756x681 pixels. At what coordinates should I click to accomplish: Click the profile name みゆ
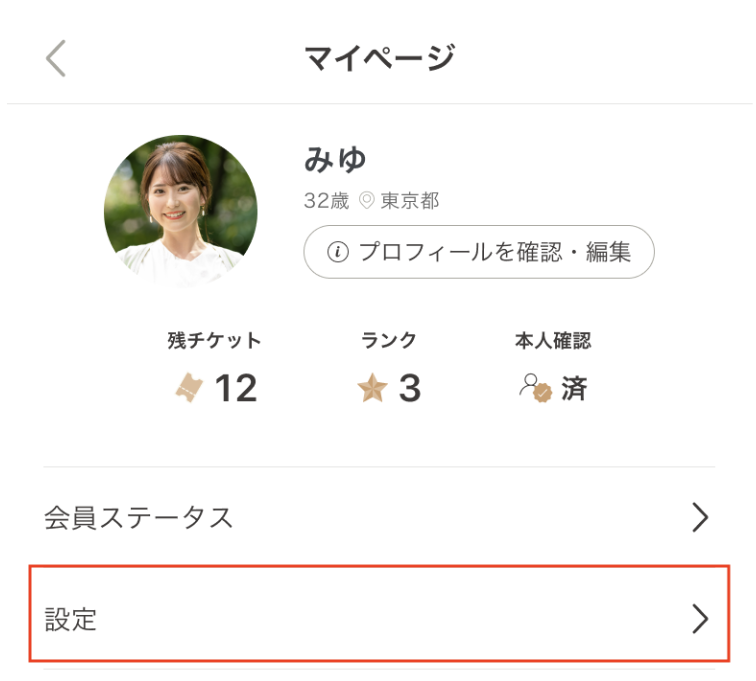(335, 160)
